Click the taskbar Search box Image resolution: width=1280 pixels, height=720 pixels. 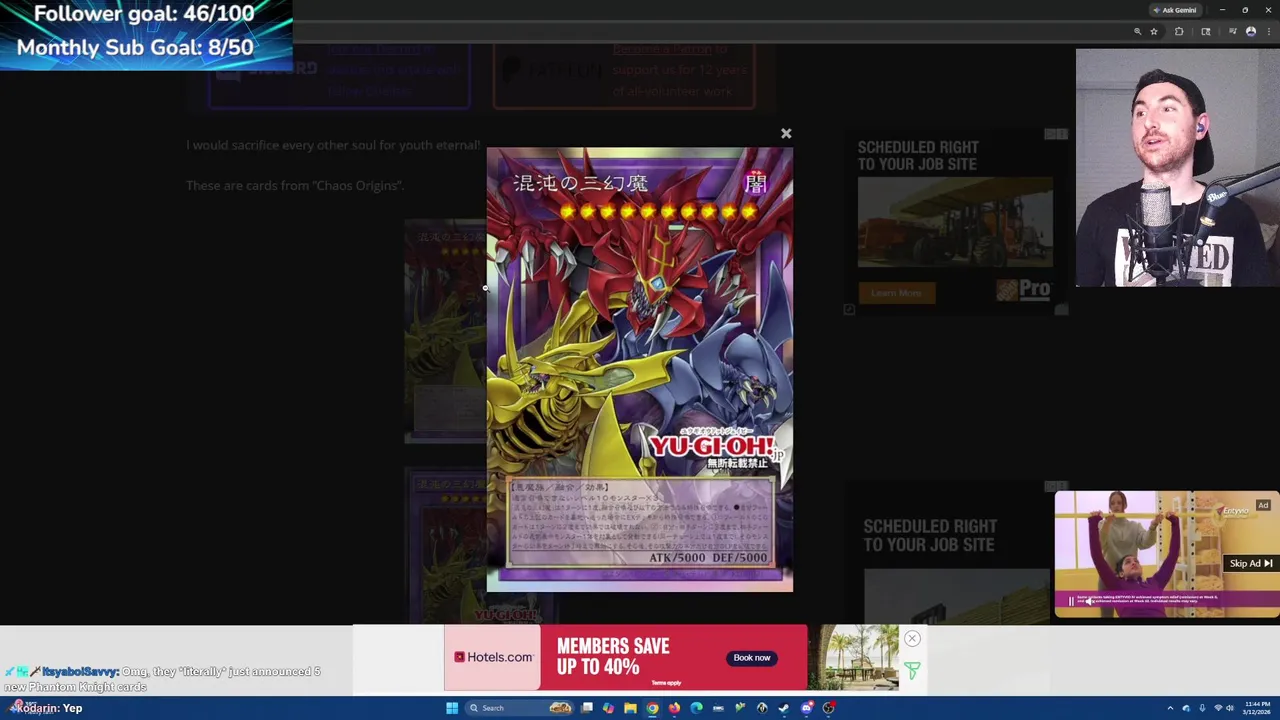coord(520,708)
